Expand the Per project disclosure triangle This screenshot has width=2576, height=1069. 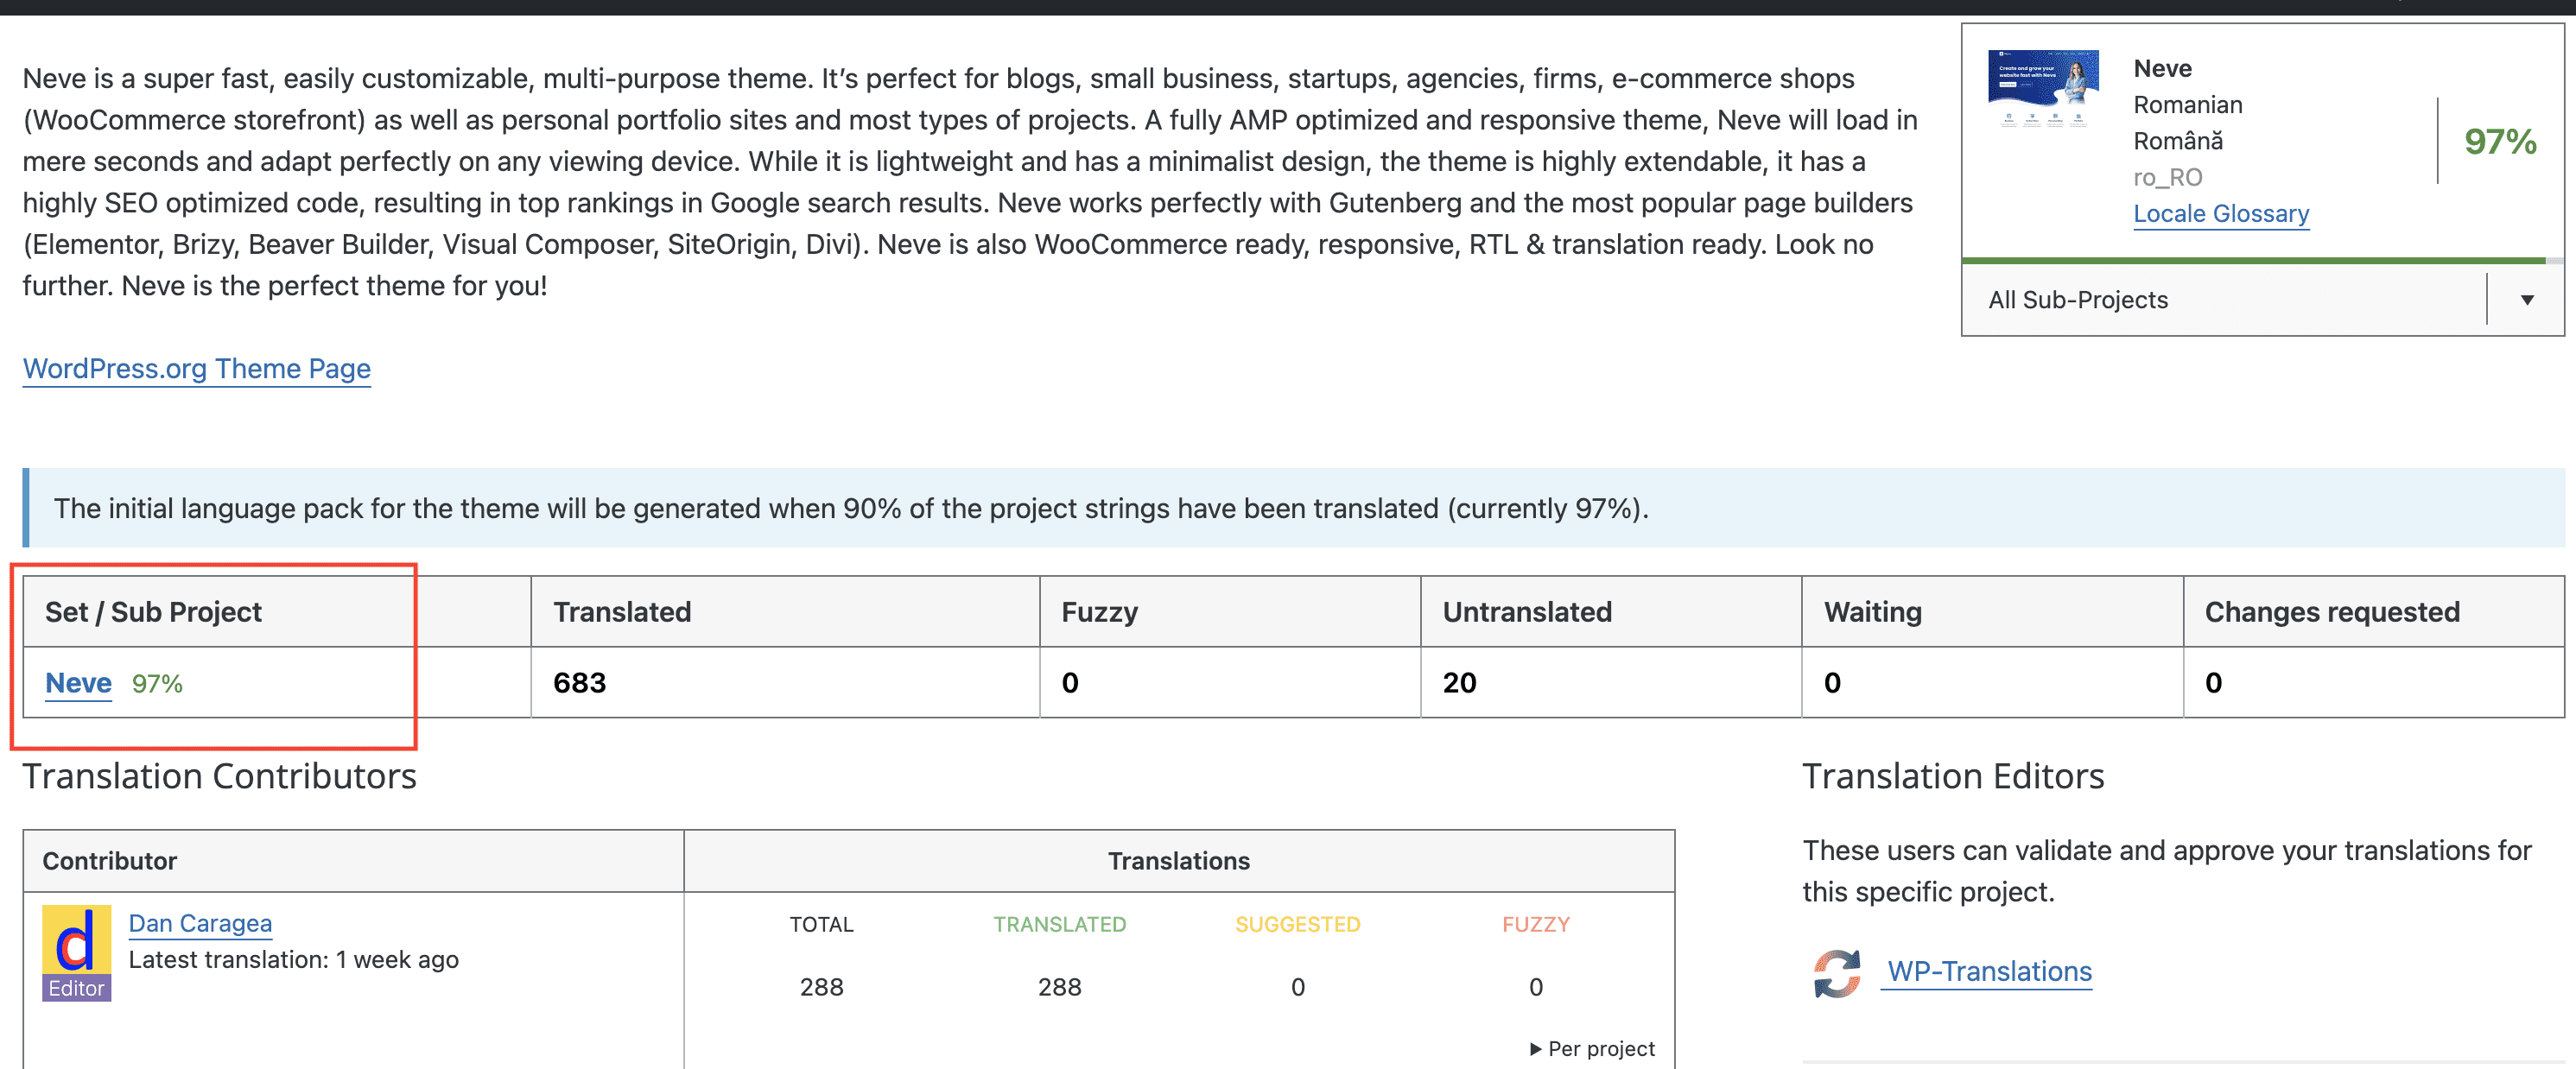tap(1535, 1048)
